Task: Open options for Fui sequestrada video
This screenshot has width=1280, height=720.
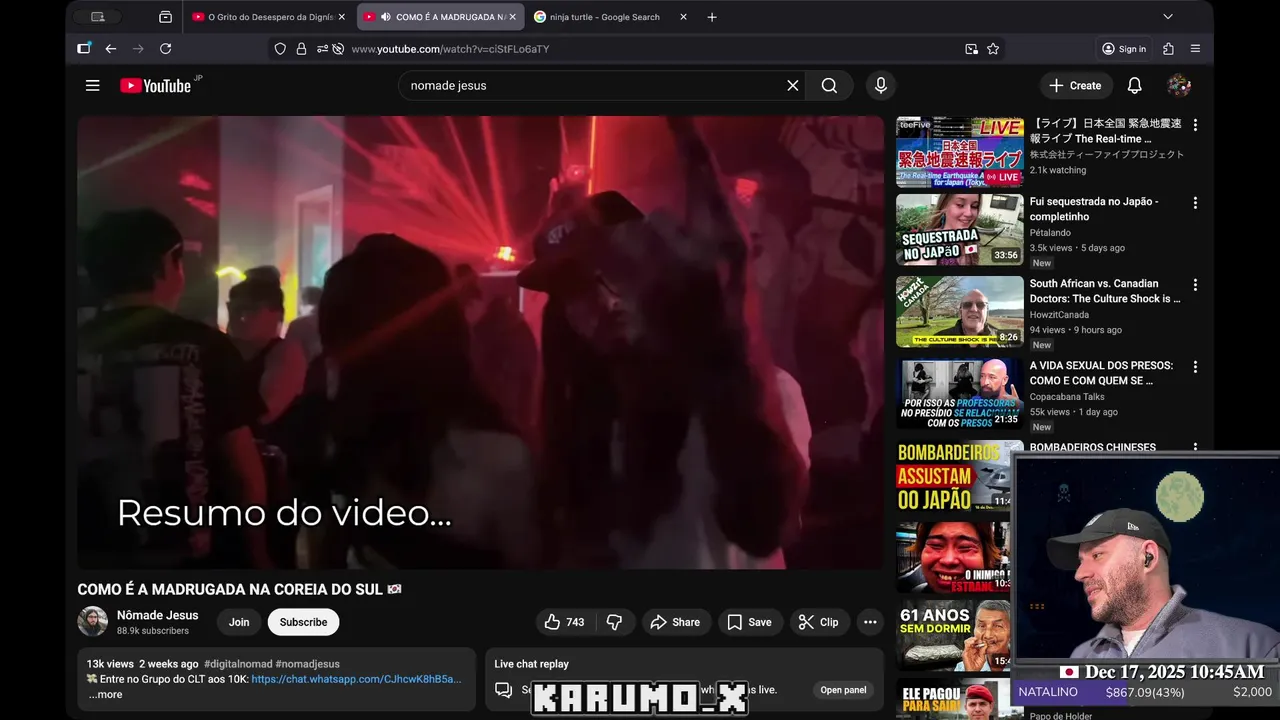Action: pyautogui.click(x=1195, y=203)
